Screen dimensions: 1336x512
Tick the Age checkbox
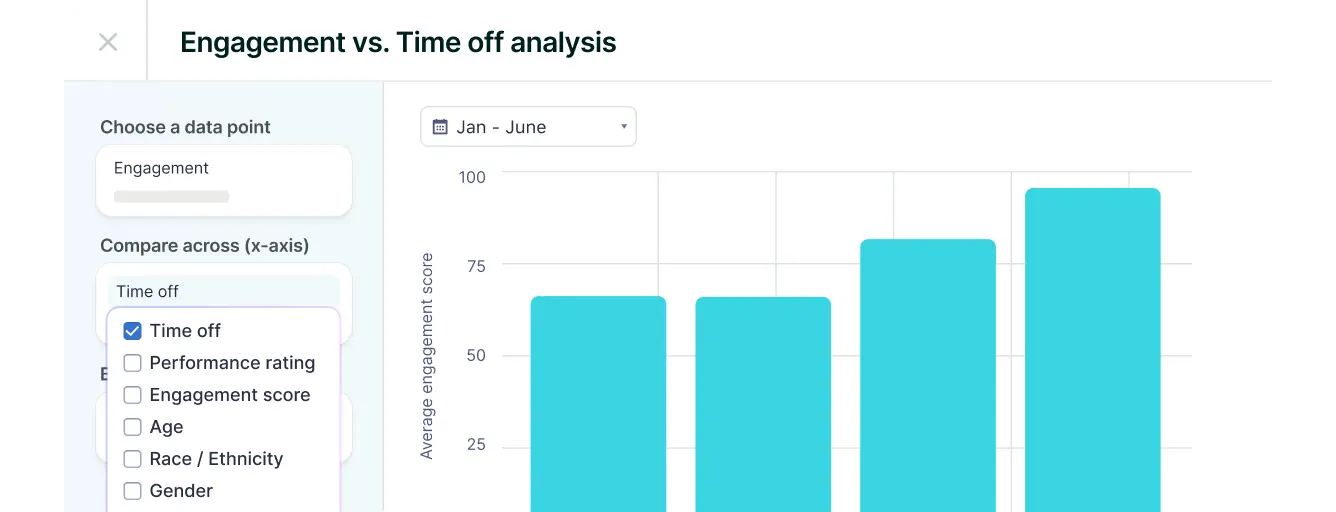click(132, 427)
